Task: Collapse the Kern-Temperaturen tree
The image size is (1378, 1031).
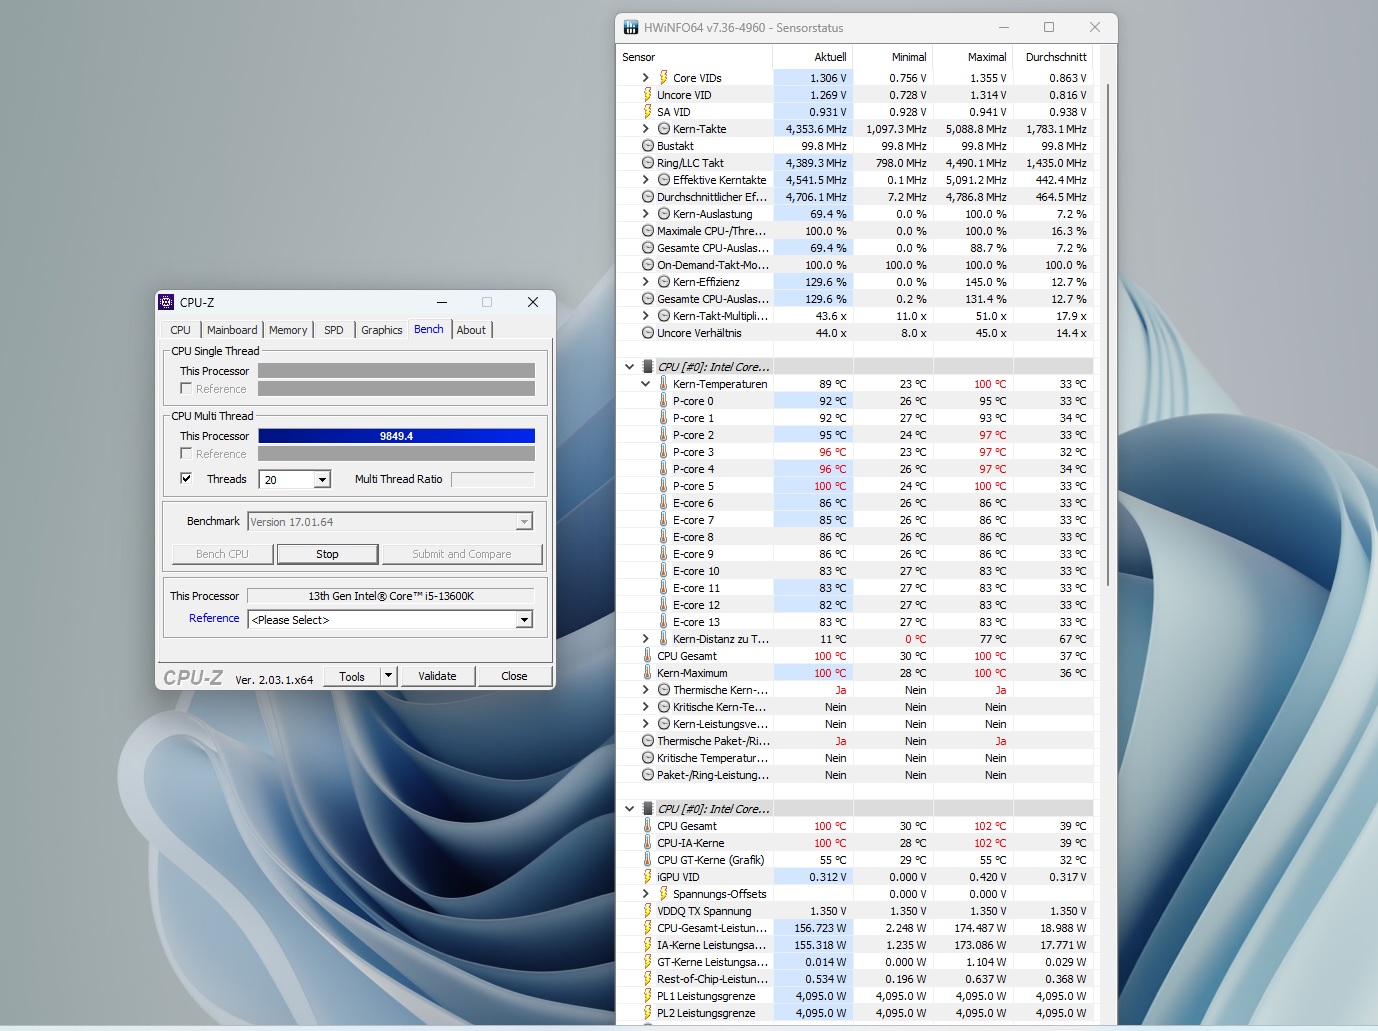Action: [x=646, y=383]
